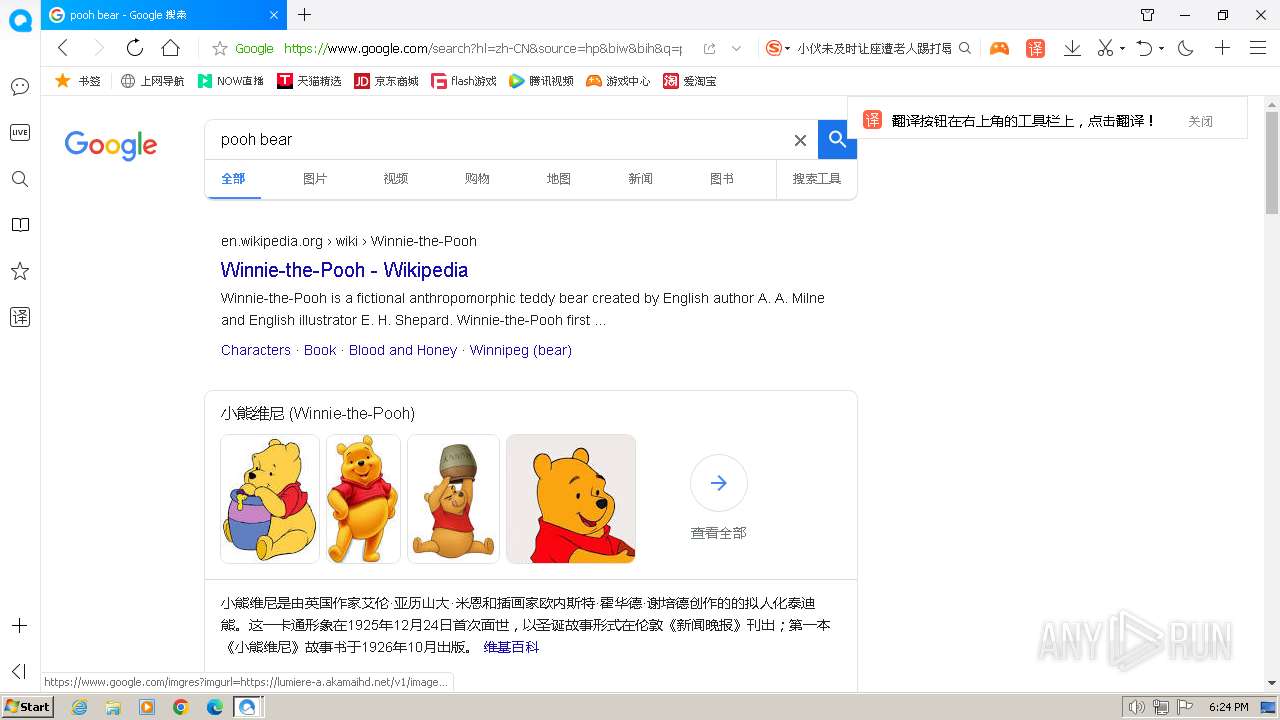
Task: Open the chat bubble icon in left sidebar
Action: point(19,87)
